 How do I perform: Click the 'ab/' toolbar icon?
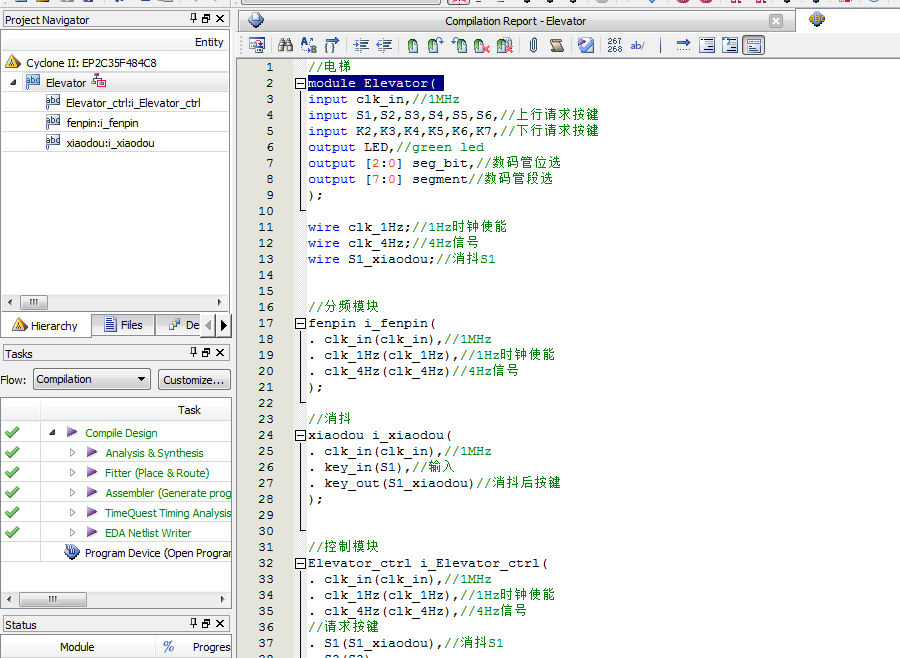[637, 45]
